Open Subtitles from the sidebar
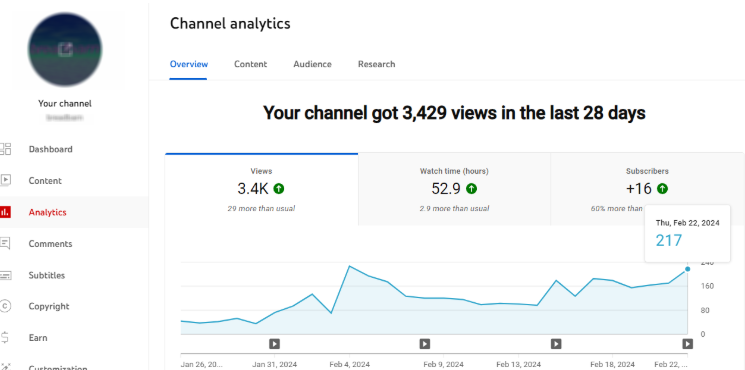This screenshot has width=745, height=370. (47, 275)
